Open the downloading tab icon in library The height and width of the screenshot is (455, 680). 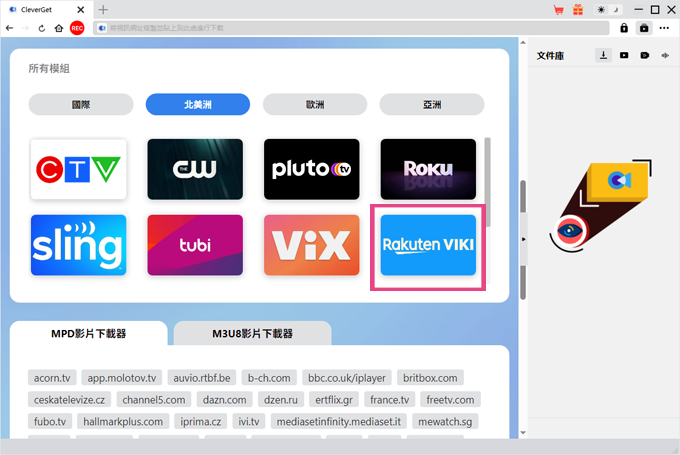(603, 55)
